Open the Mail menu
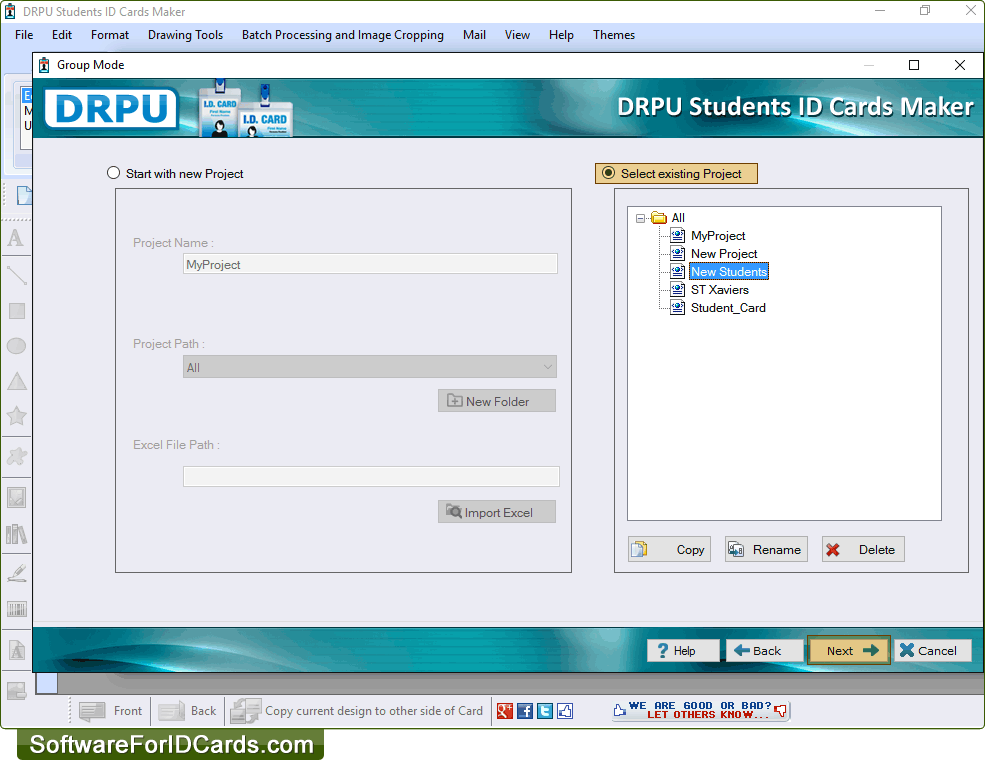Viewport: 985px width, 760px height. click(474, 35)
